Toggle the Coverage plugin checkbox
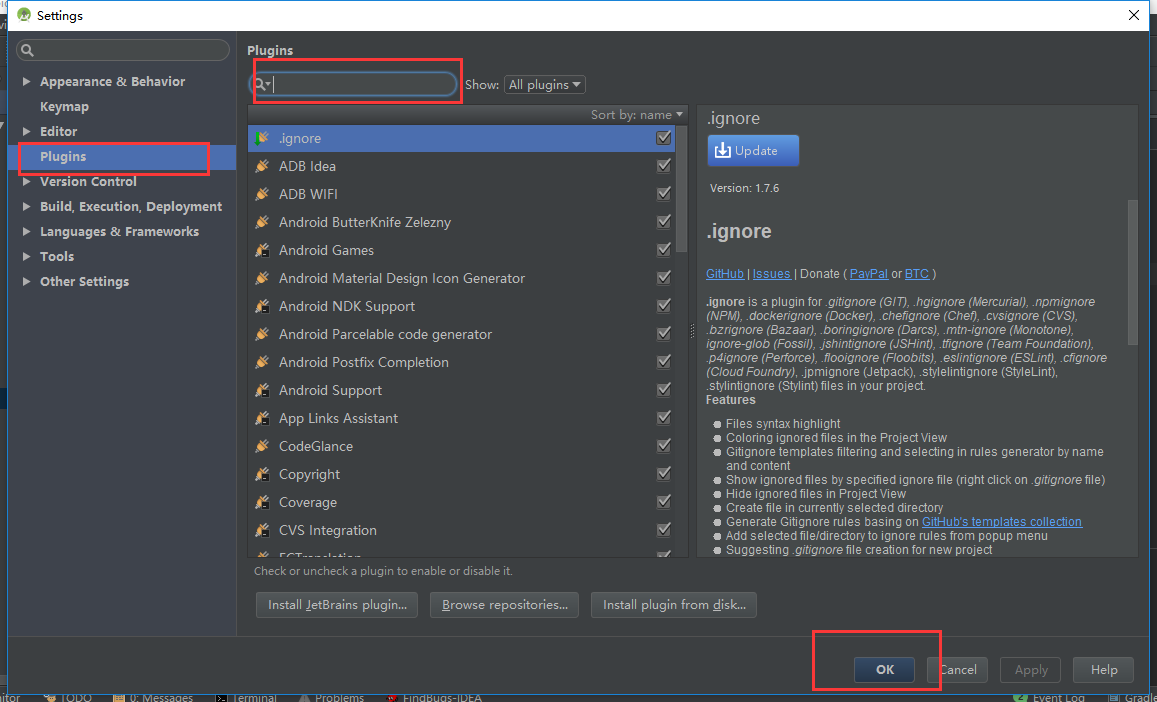The image size is (1157, 702). tap(663, 503)
